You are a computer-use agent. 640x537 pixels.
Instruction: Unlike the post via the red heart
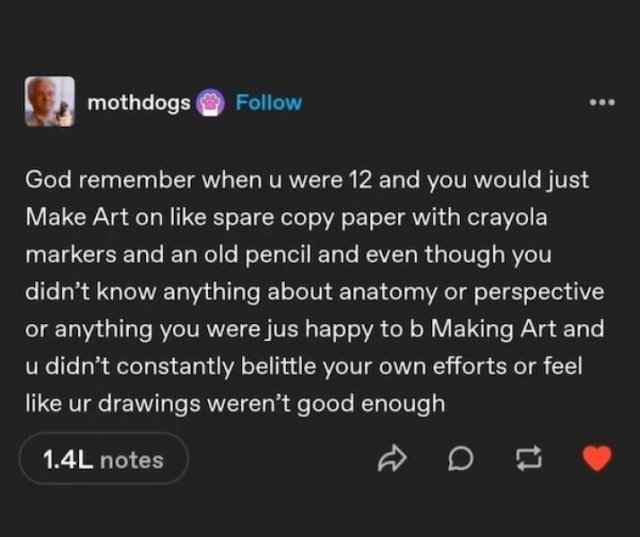pos(596,459)
